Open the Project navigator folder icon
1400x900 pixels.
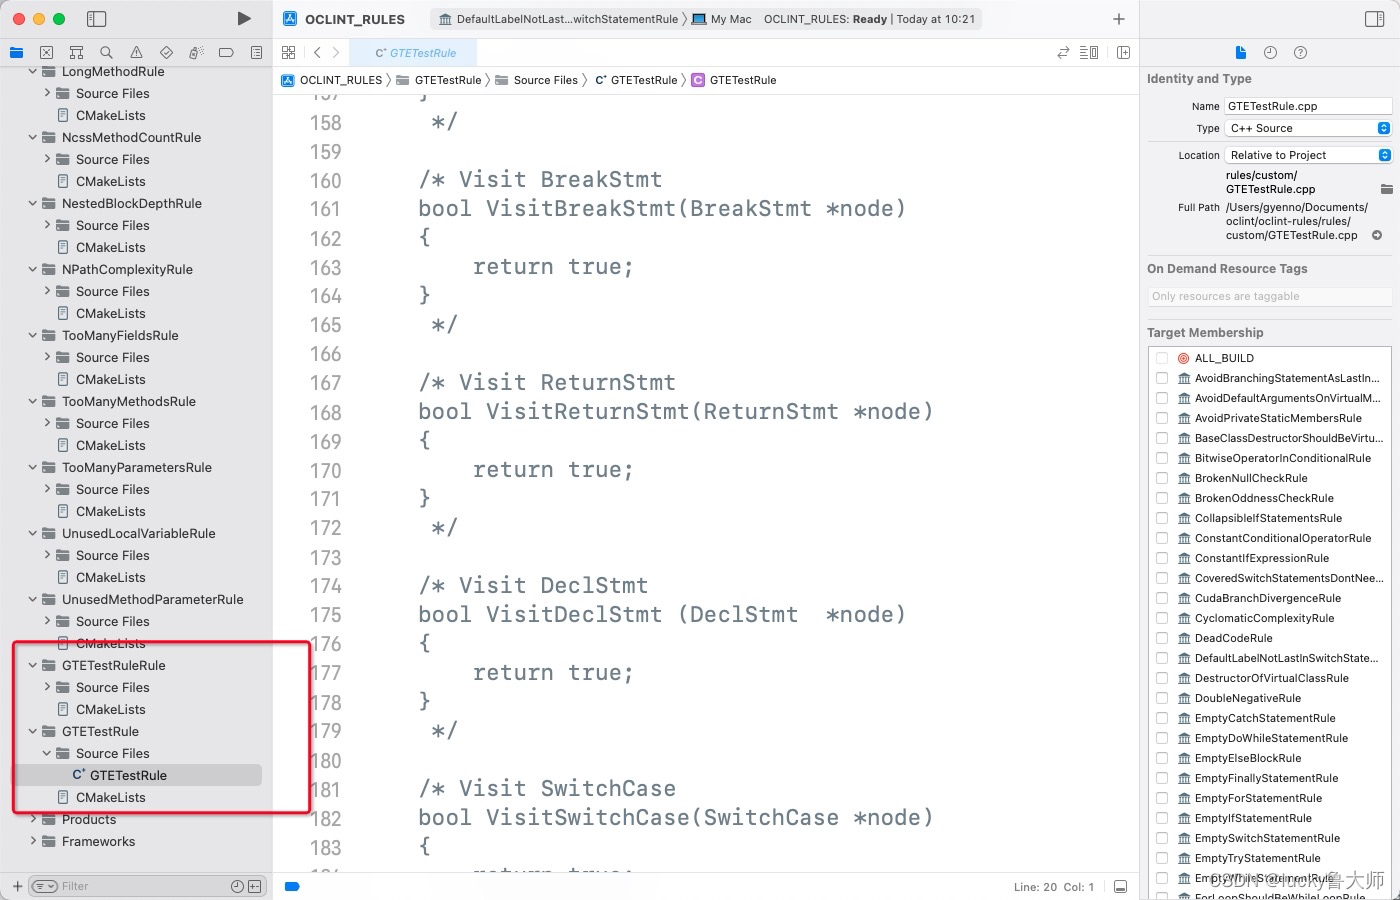16,52
